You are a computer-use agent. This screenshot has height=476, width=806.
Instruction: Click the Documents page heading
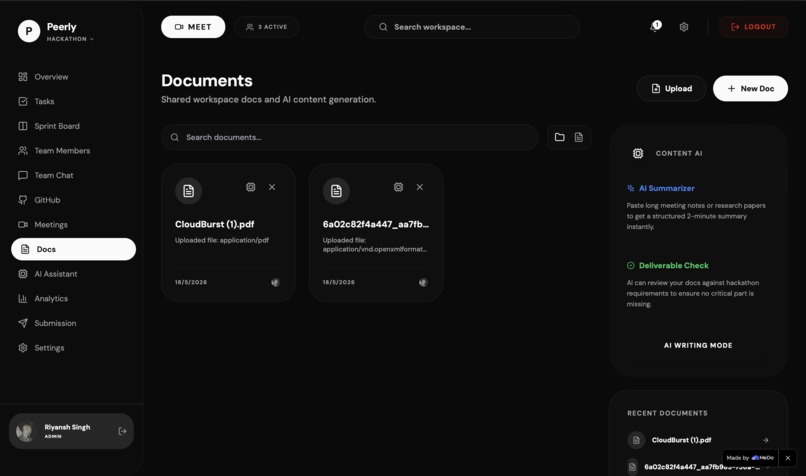click(207, 81)
